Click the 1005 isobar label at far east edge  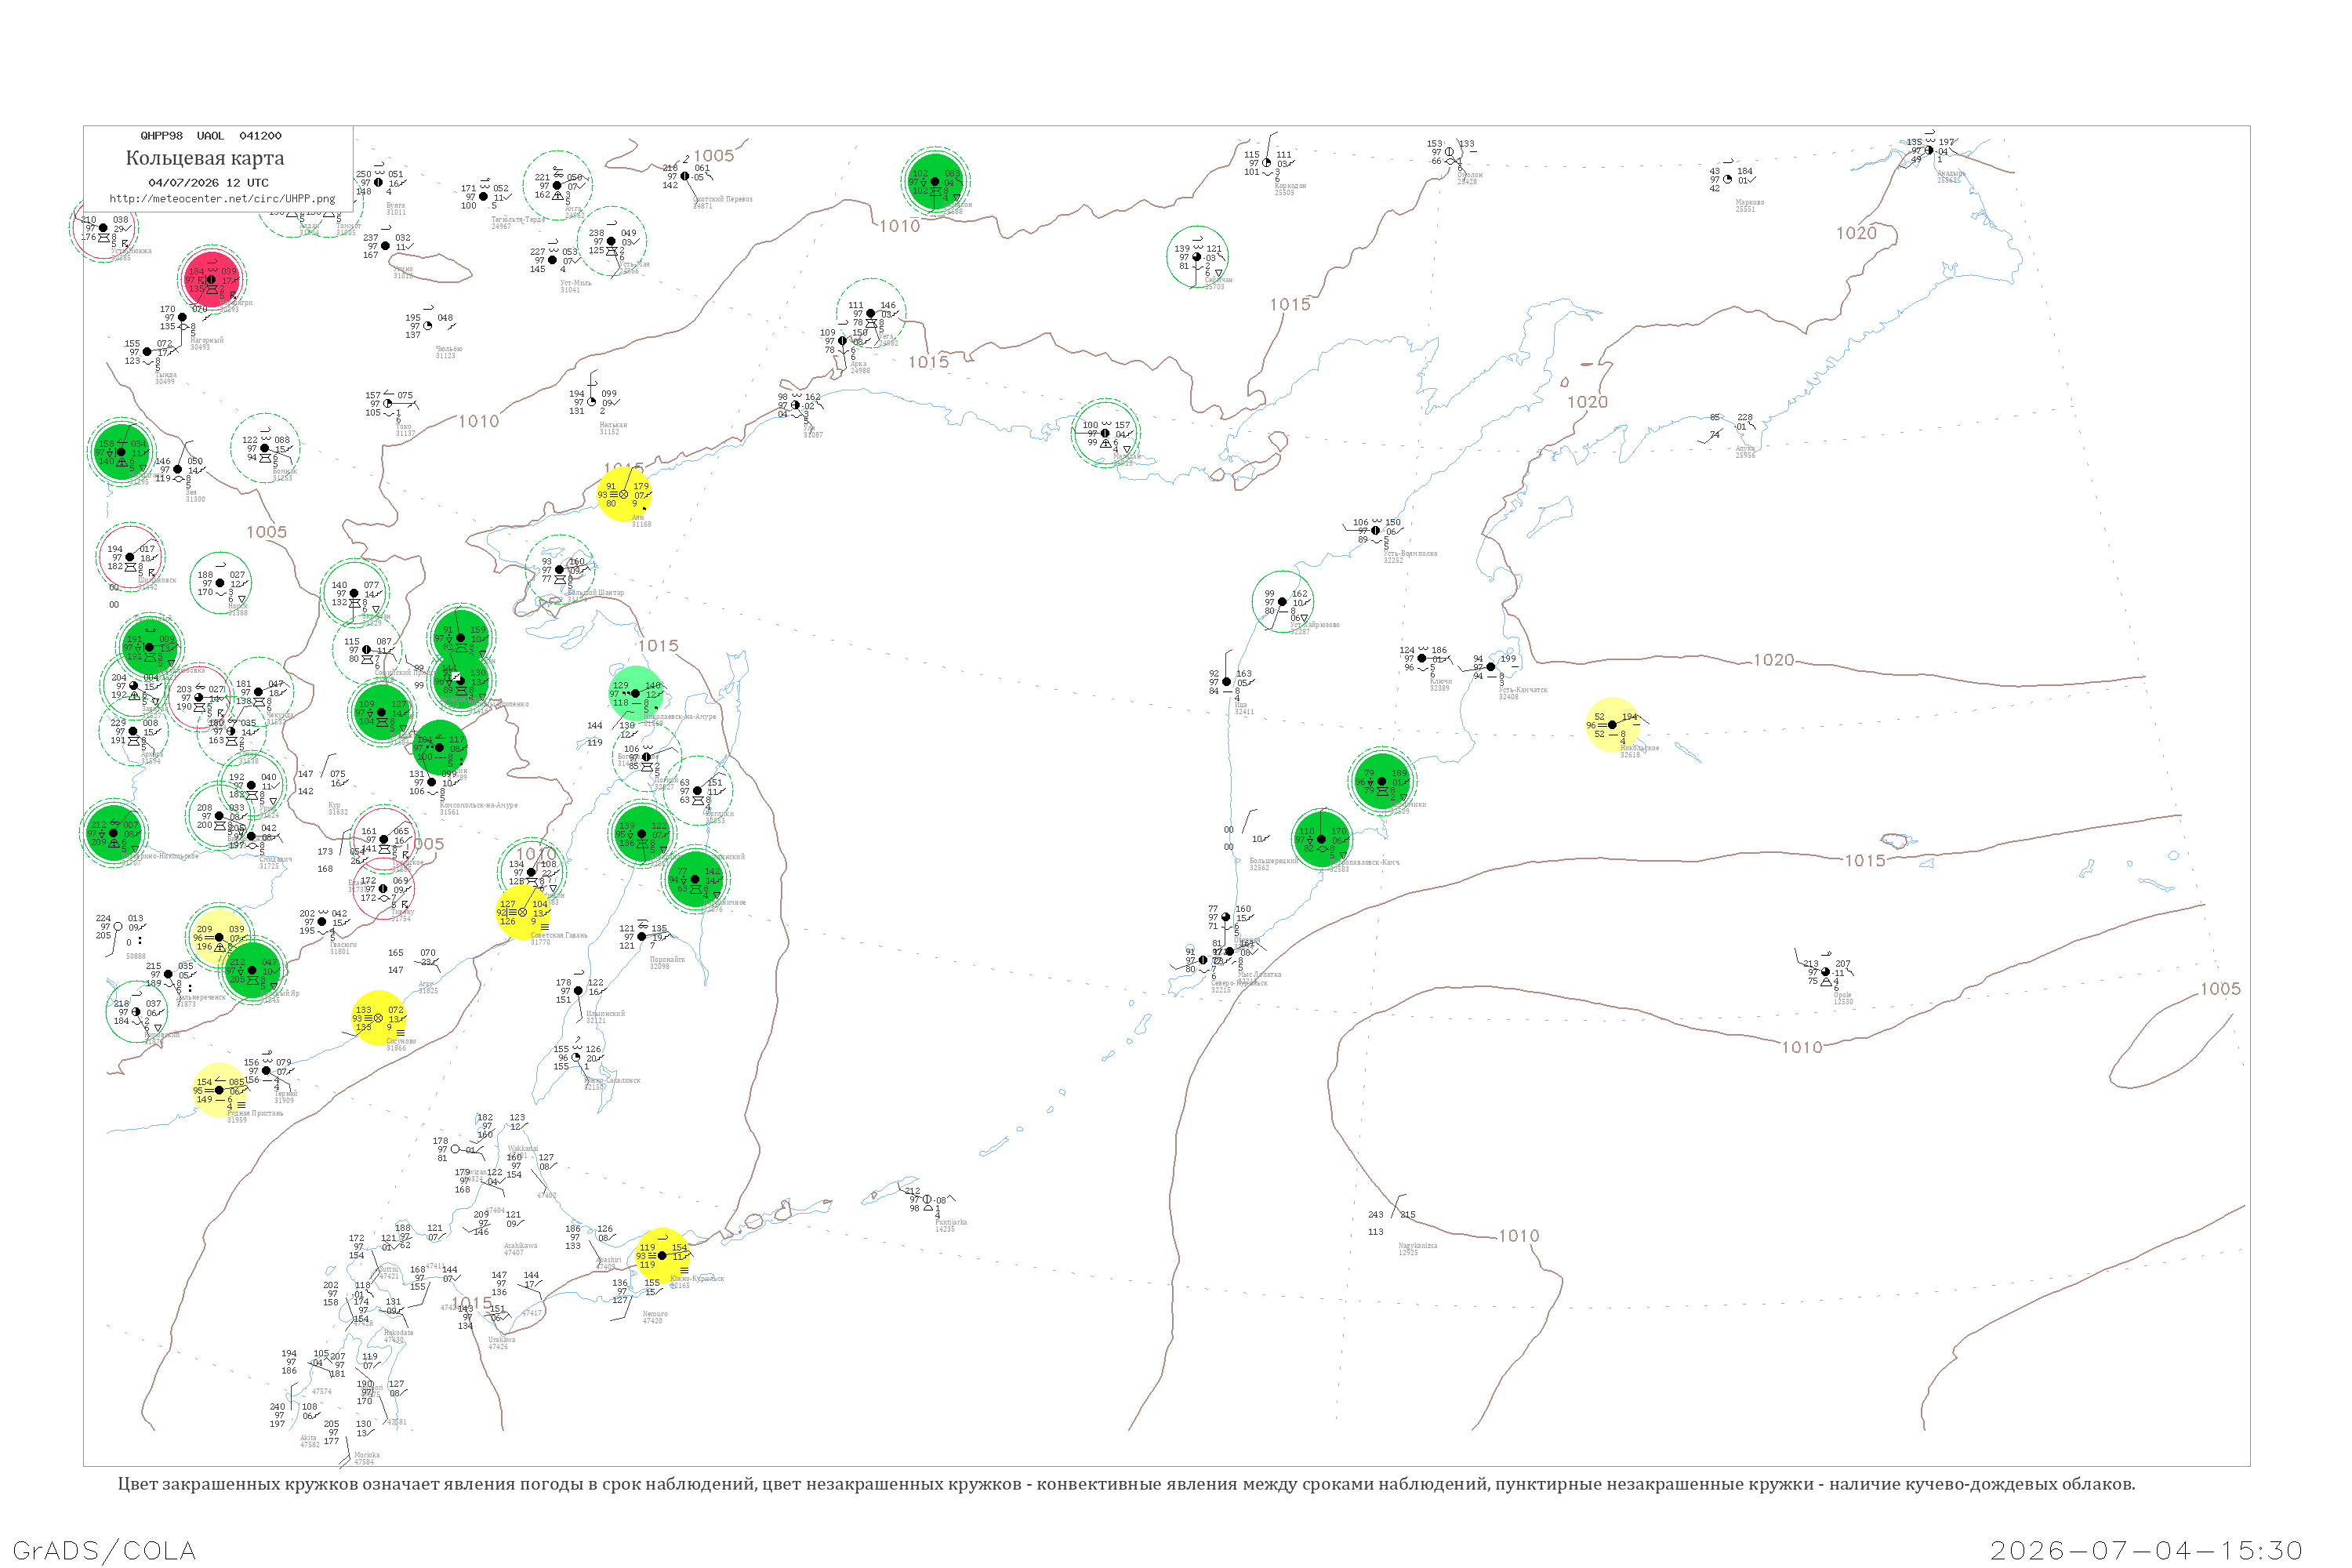point(2220,989)
